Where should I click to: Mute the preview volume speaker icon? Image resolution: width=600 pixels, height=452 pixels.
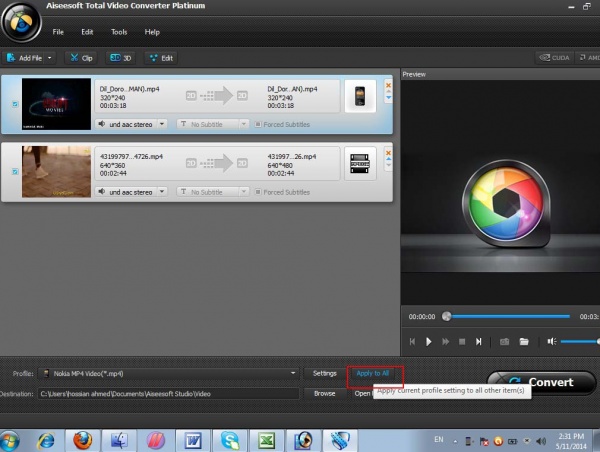(x=551, y=341)
